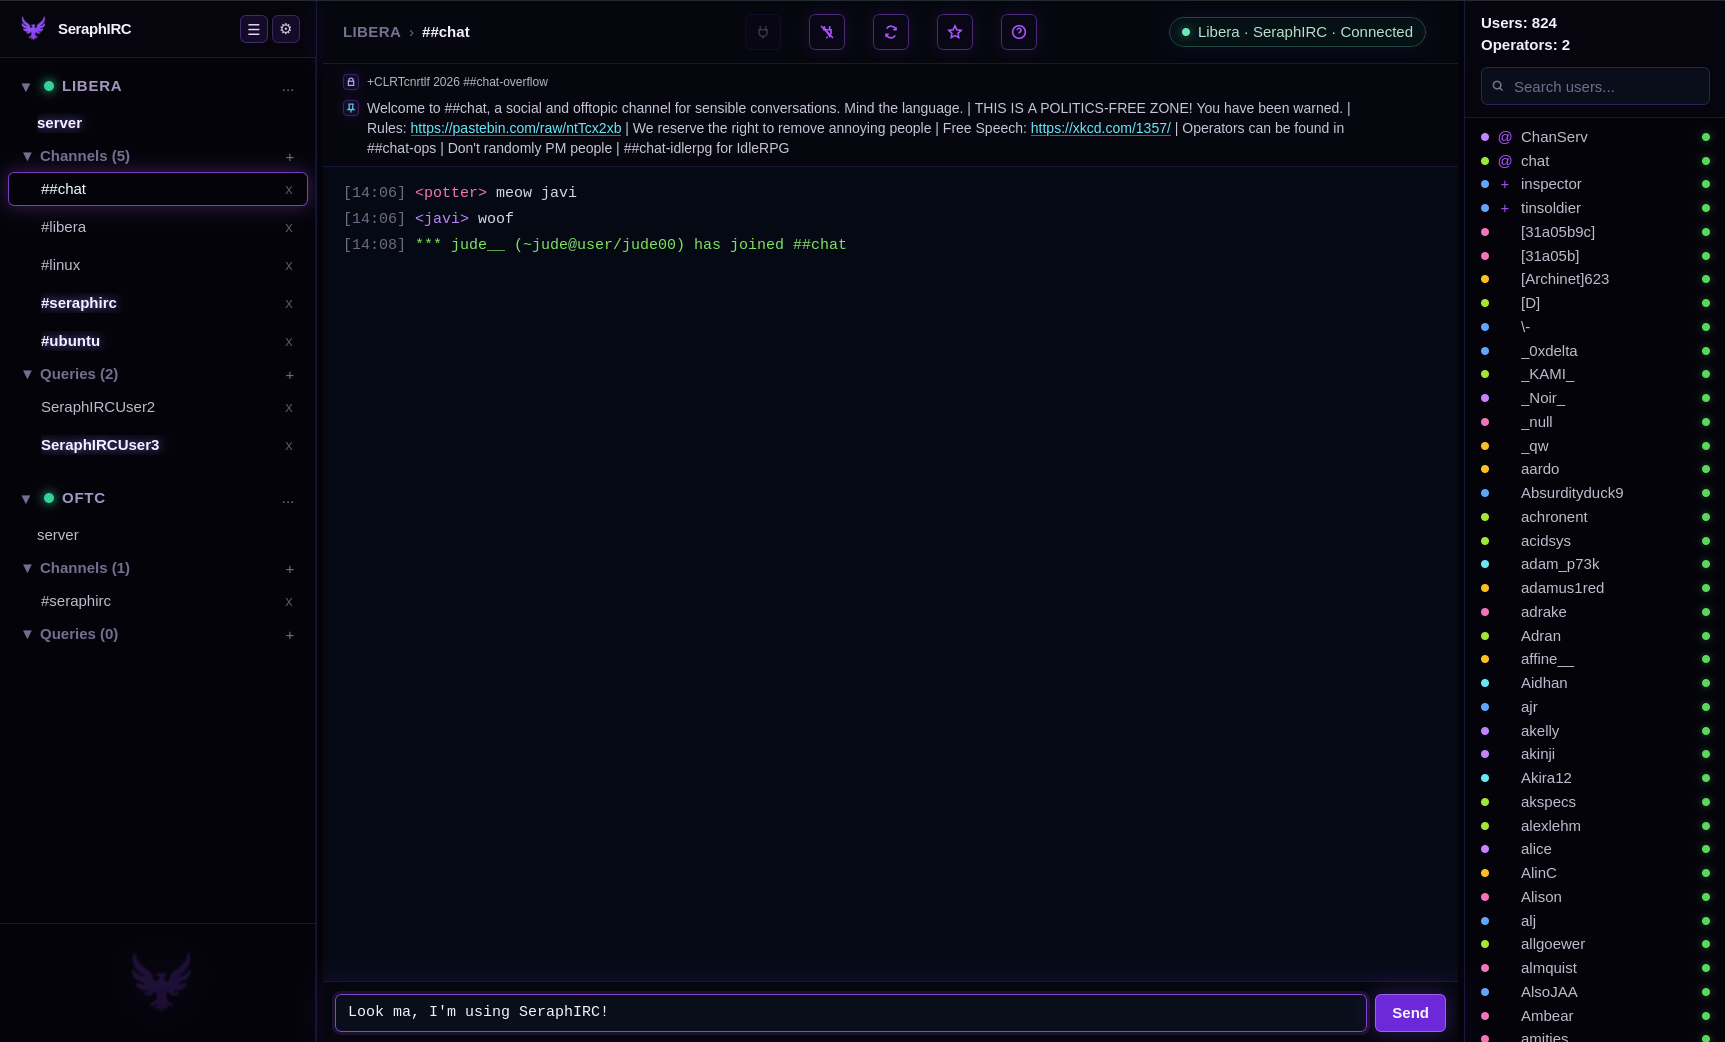Click the star favorites icon
This screenshot has height=1042, width=1725.
(x=955, y=32)
